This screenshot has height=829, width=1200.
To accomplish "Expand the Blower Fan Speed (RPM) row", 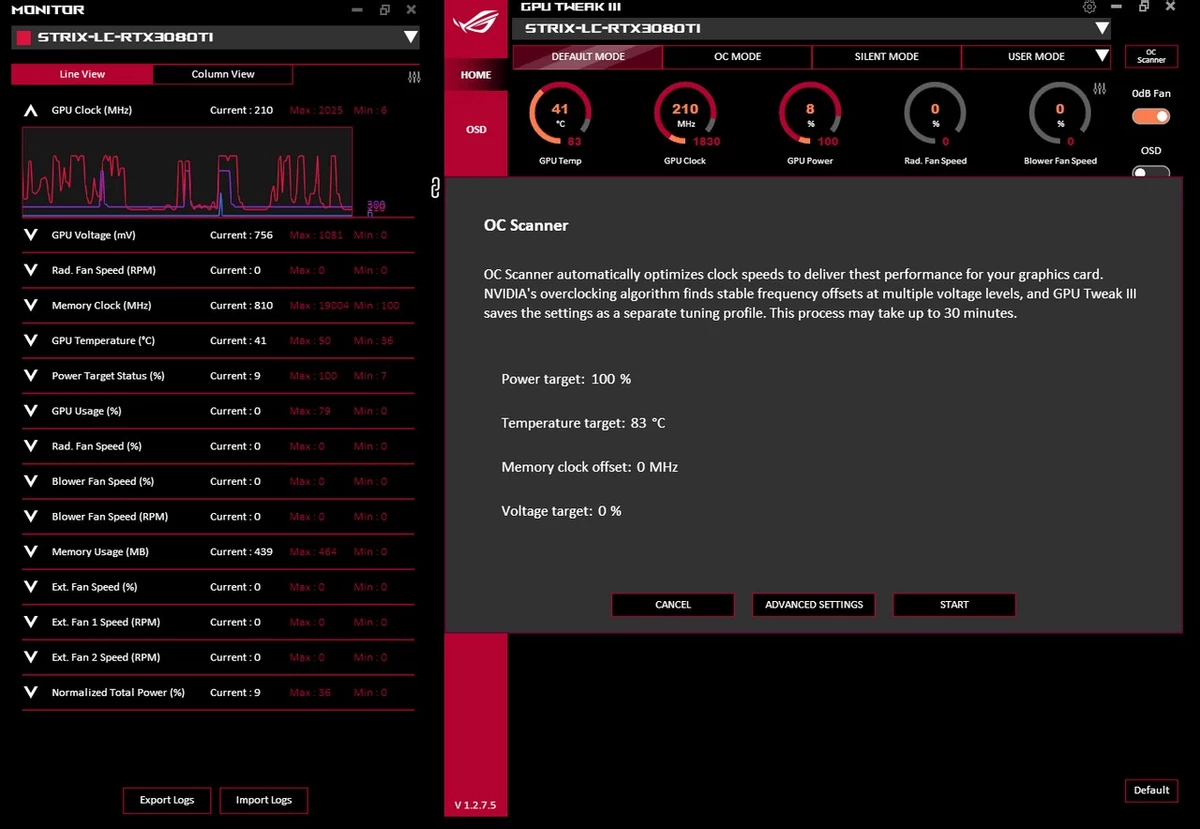I will click(x=30, y=517).
